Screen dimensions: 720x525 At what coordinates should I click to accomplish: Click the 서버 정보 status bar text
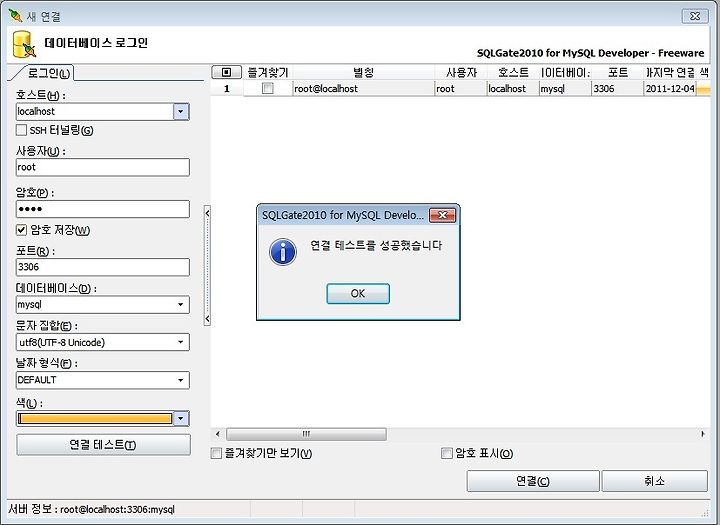coord(91,509)
